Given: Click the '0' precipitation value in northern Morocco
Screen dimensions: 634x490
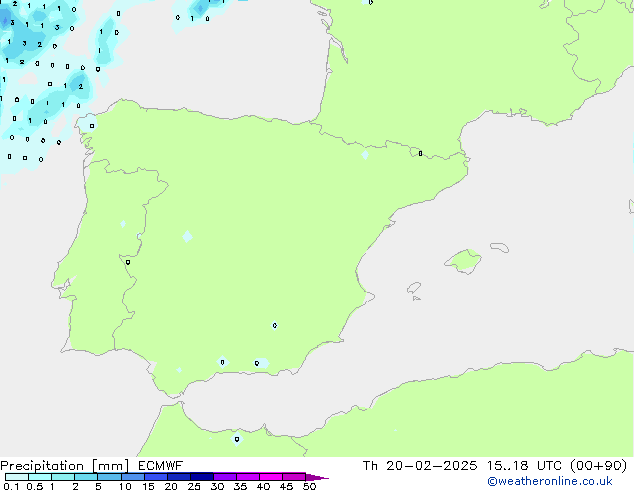Looking at the screenshot, I should point(237,439).
